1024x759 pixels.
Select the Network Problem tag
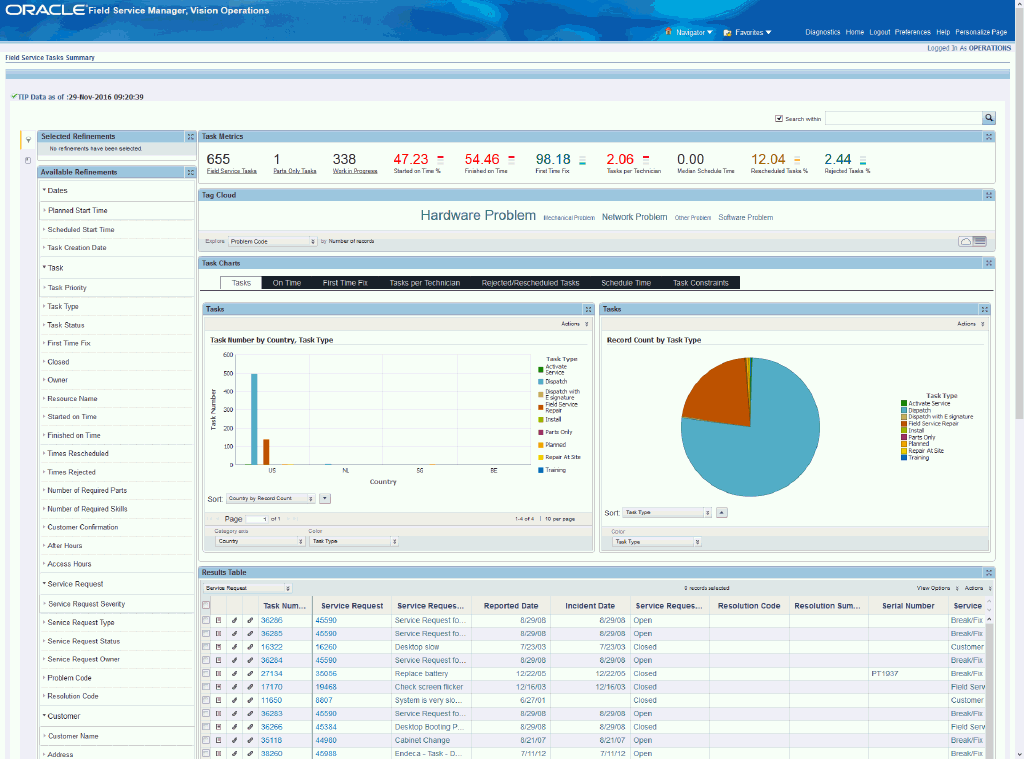pyautogui.click(x=634, y=217)
